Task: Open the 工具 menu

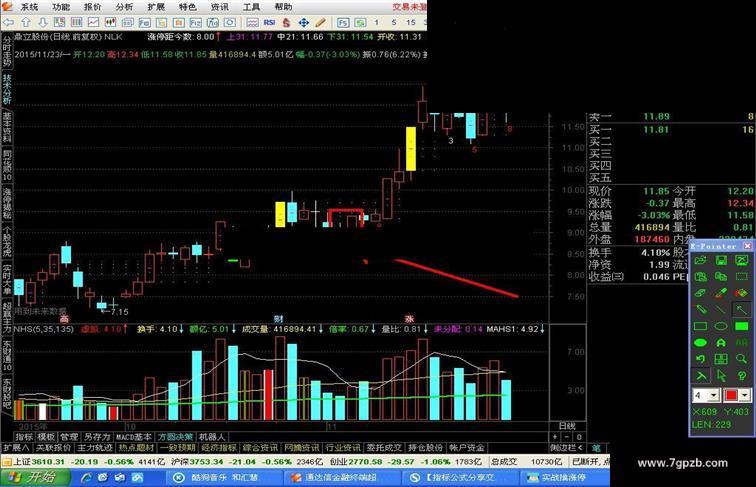Action: (251, 7)
